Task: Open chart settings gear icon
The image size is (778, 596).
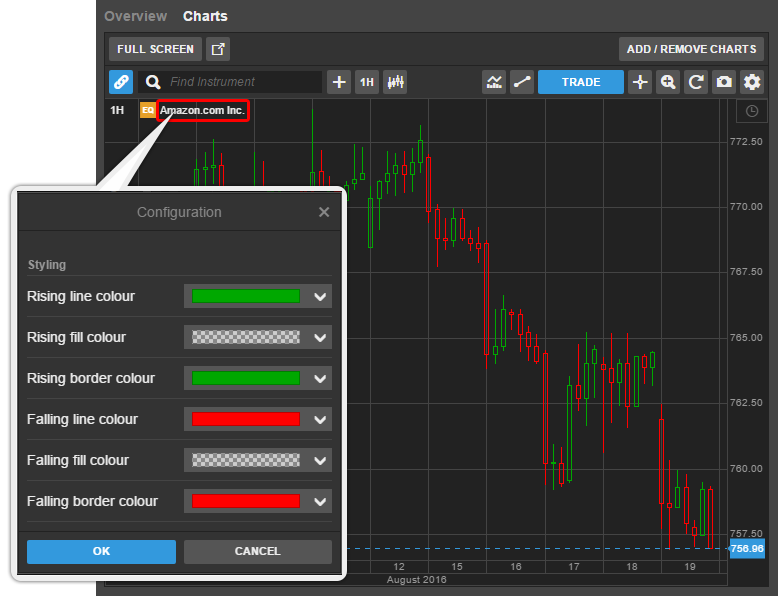Action: pyautogui.click(x=752, y=82)
